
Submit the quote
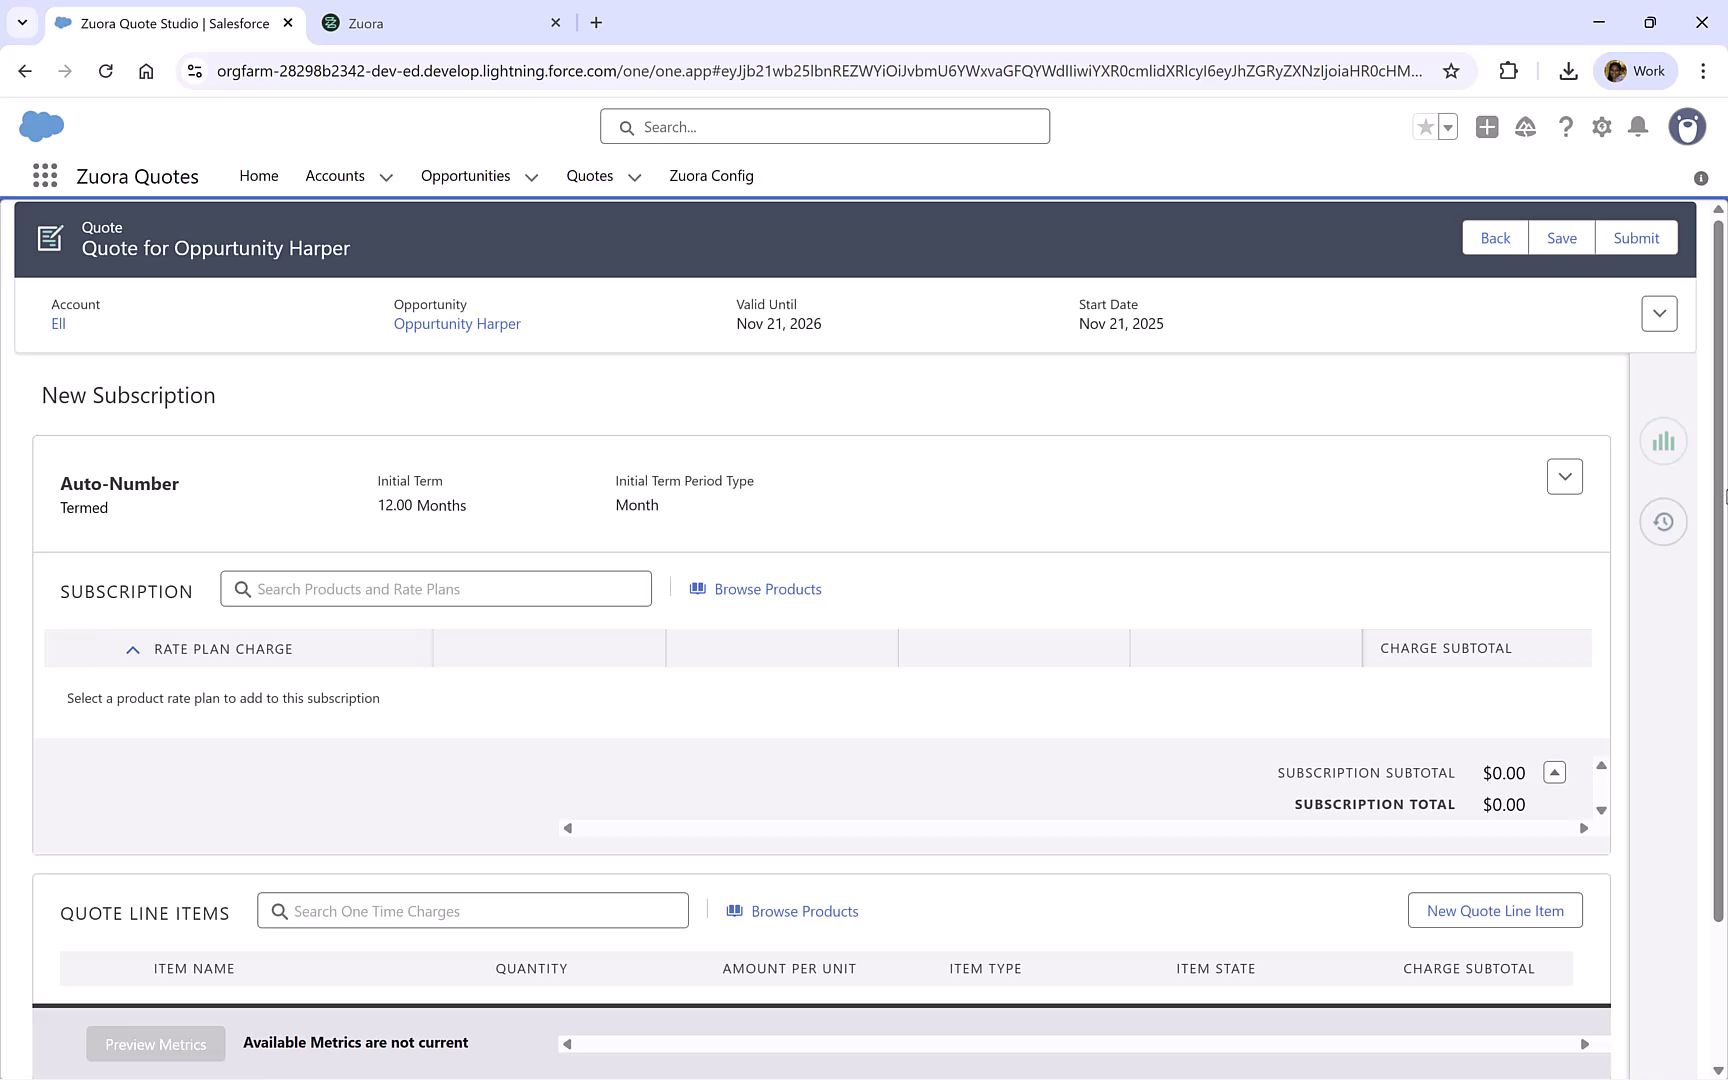[1636, 238]
